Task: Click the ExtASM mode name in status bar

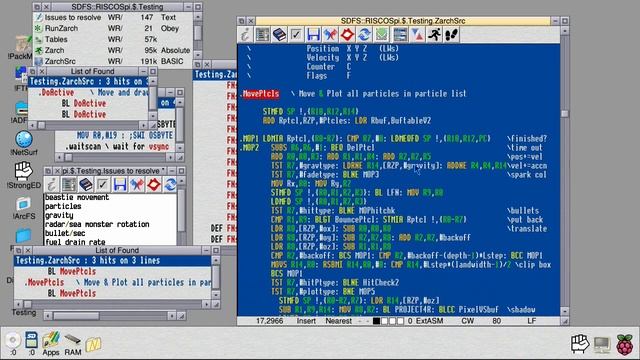Action: 429,321
